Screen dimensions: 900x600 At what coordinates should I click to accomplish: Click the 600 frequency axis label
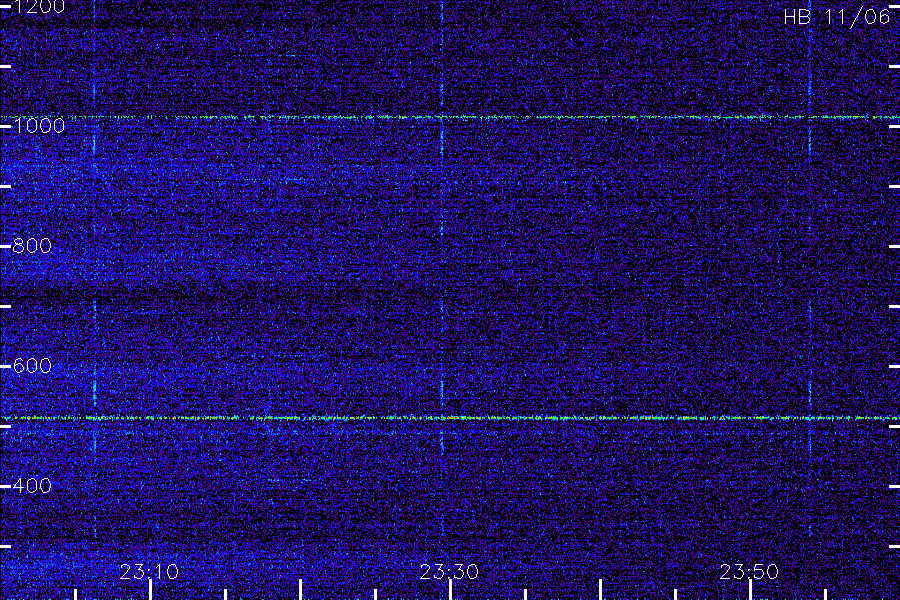pyautogui.click(x=32, y=366)
